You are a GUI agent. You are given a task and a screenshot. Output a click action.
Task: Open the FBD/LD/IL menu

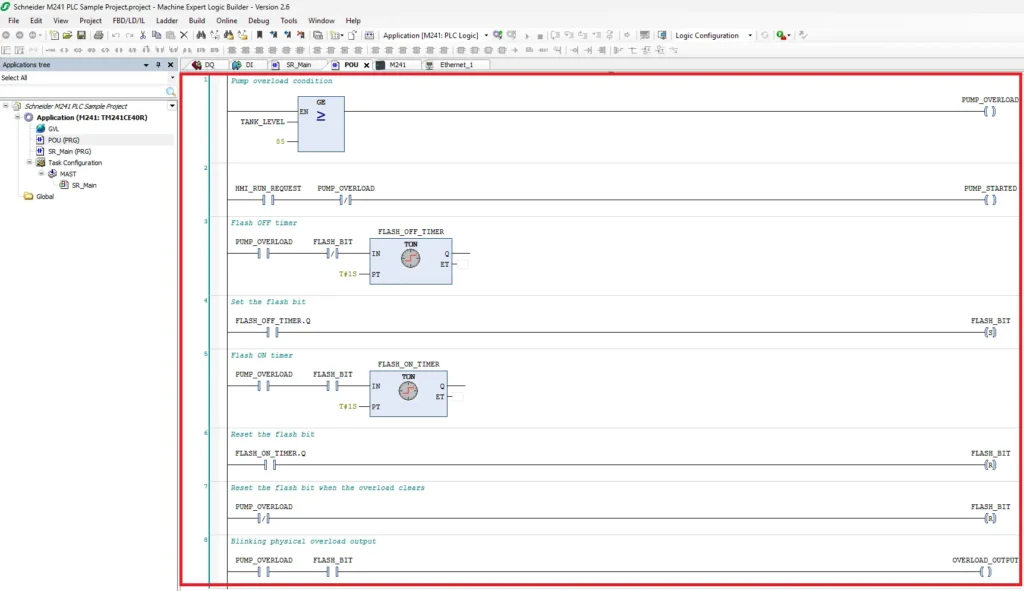click(129, 21)
